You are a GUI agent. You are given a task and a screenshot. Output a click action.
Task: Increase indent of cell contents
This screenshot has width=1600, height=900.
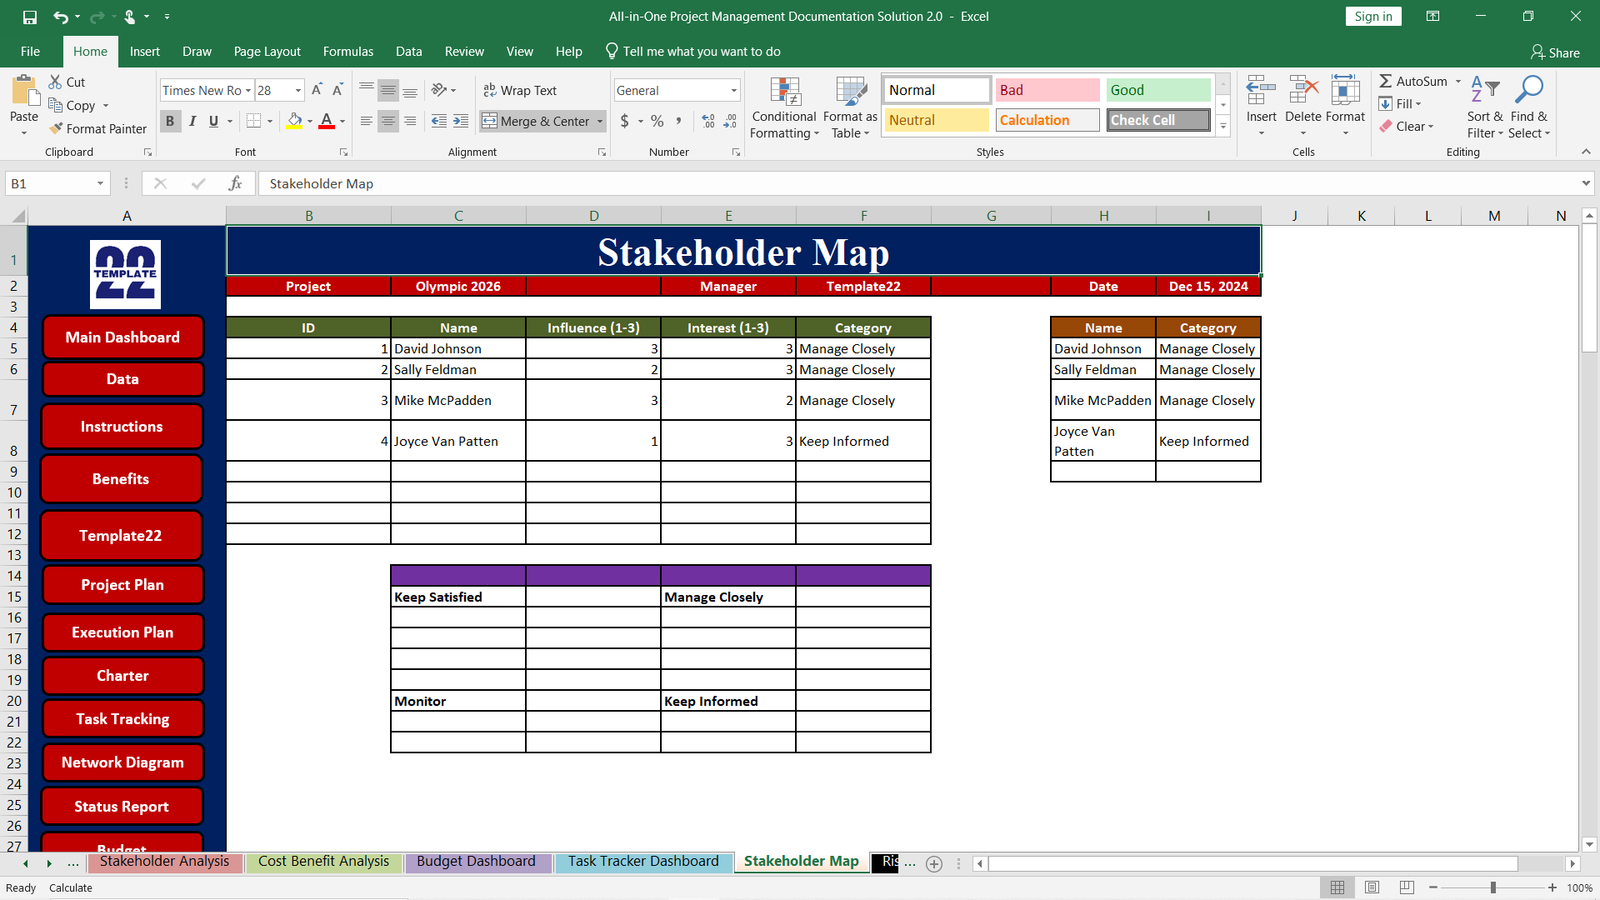click(461, 121)
